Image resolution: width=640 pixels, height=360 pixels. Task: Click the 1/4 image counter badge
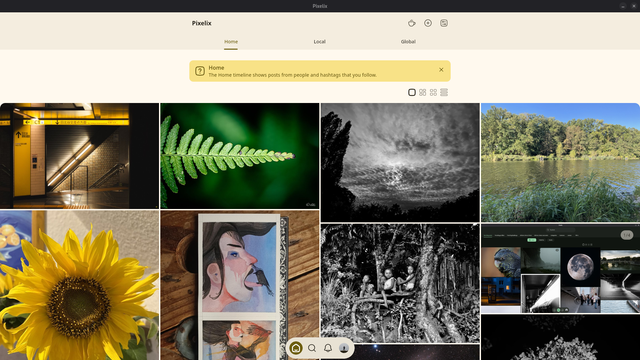click(x=627, y=235)
